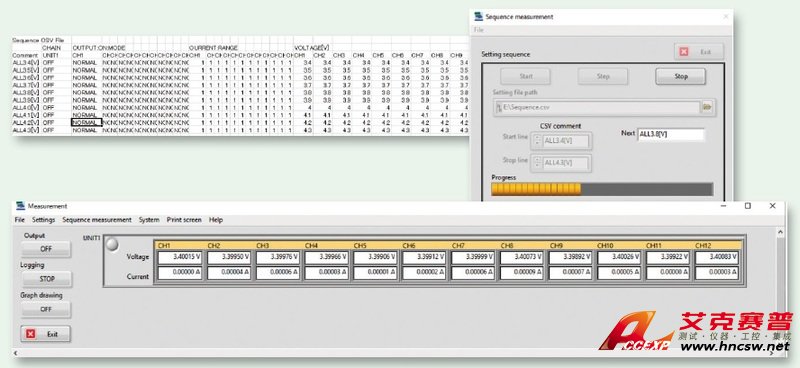Screen dimensions: 800x368
Task: Click the folder browse icon beside file path
Action: coord(707,107)
